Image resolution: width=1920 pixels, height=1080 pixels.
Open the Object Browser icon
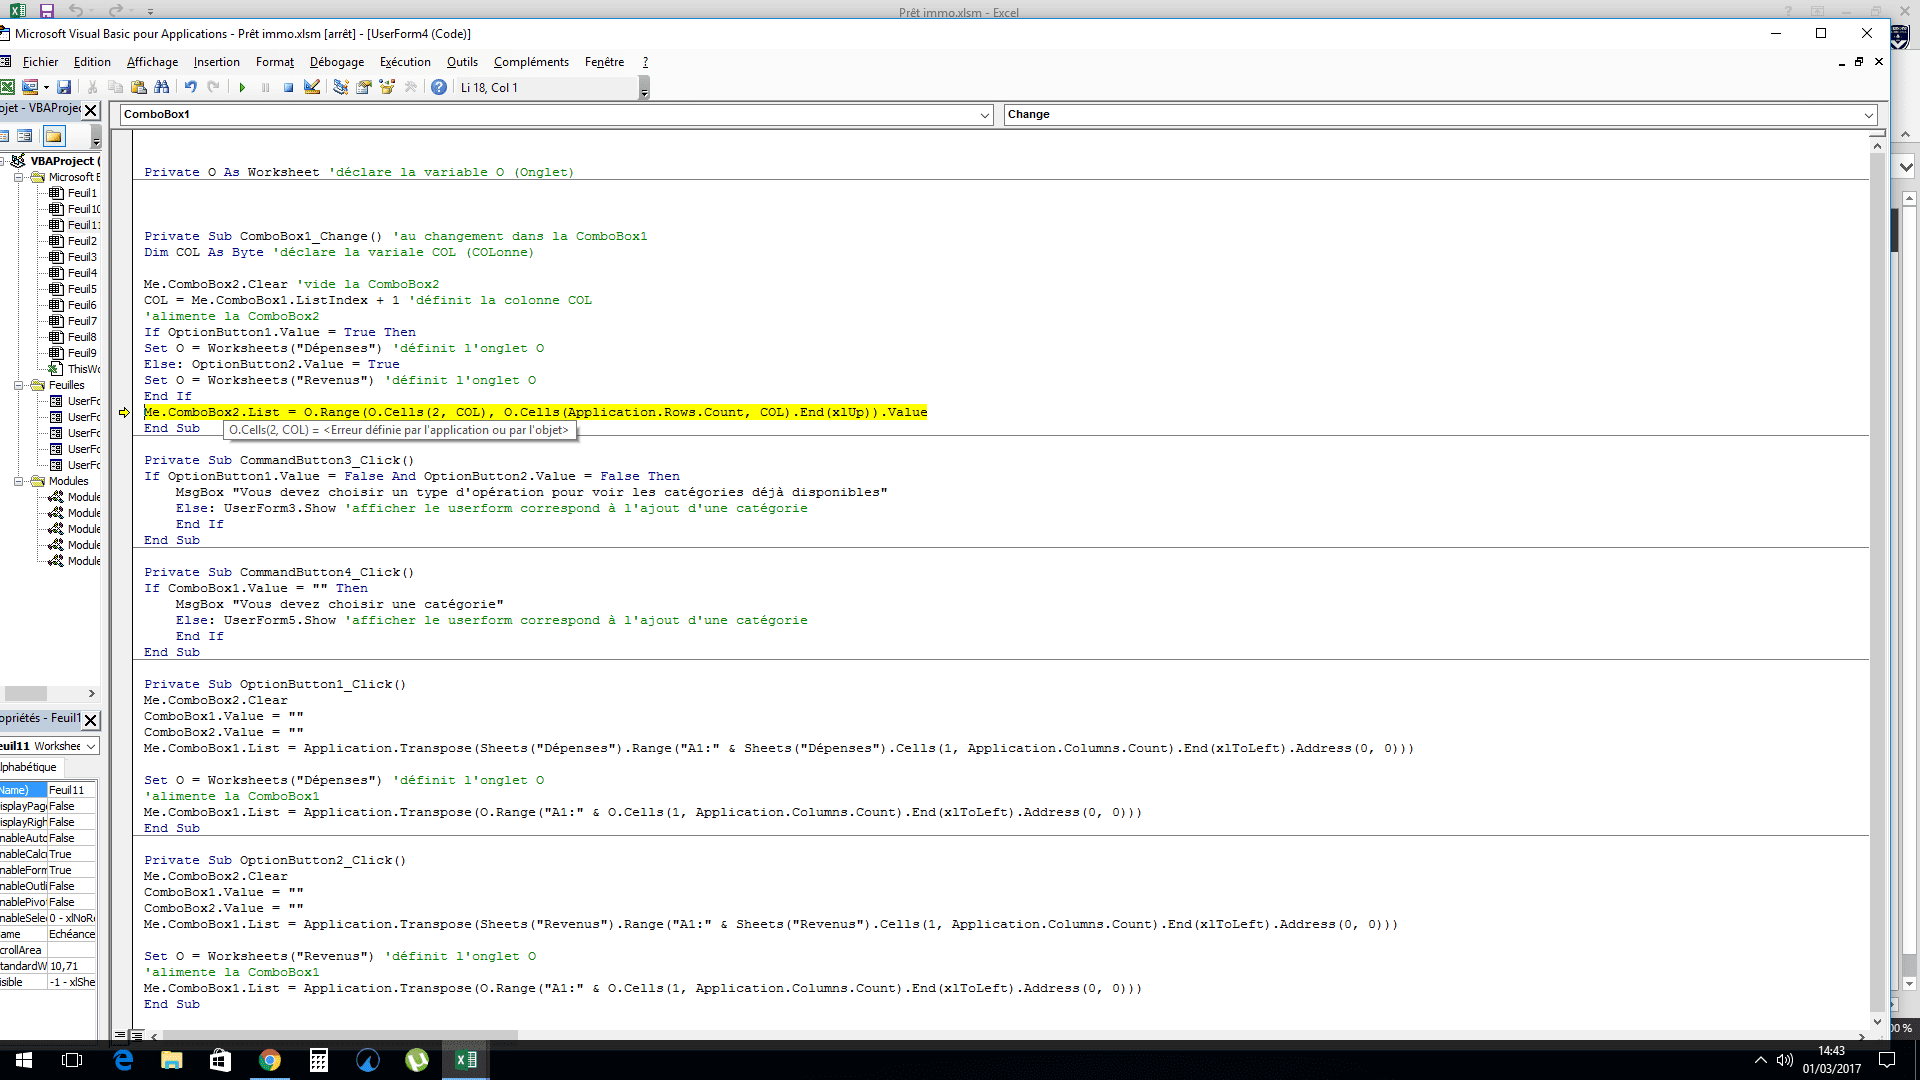click(387, 88)
